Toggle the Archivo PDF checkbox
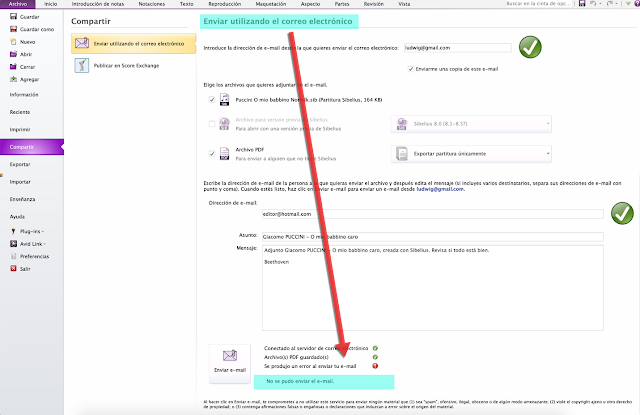The width and height of the screenshot is (640, 415). [x=212, y=154]
